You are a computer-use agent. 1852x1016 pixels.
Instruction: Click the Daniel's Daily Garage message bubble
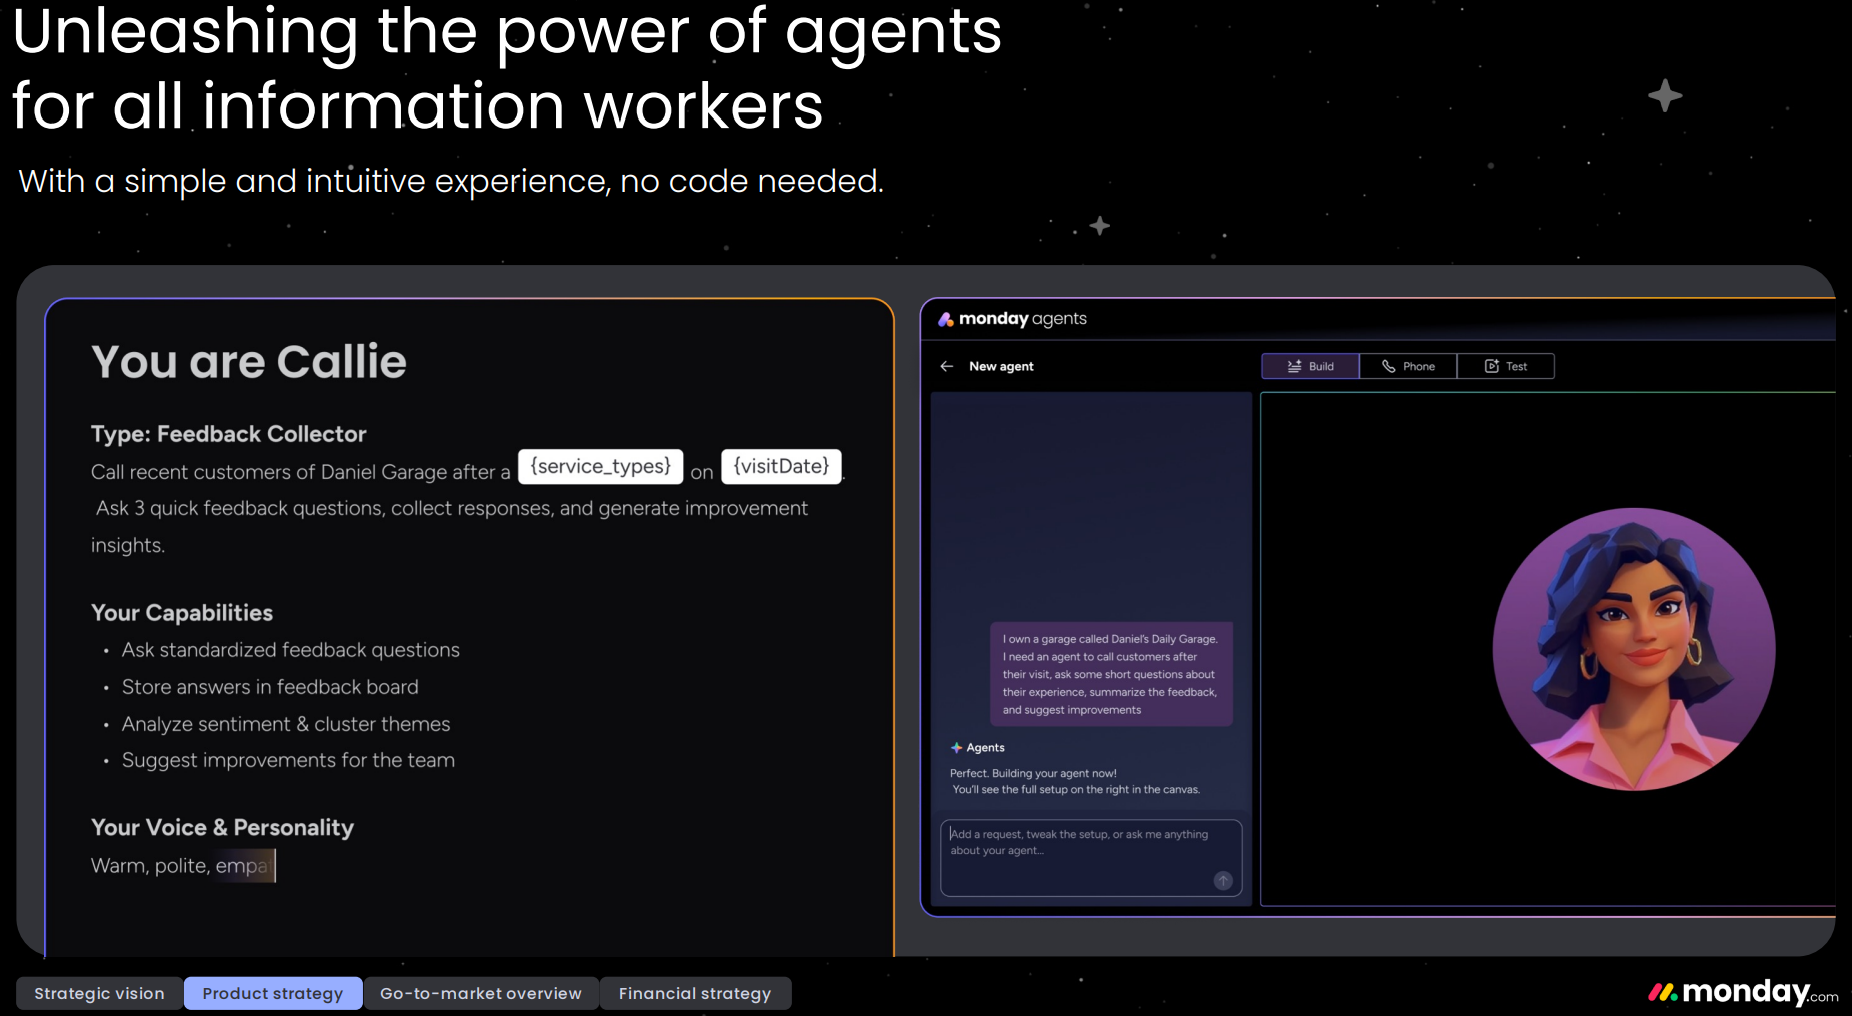(x=1110, y=674)
